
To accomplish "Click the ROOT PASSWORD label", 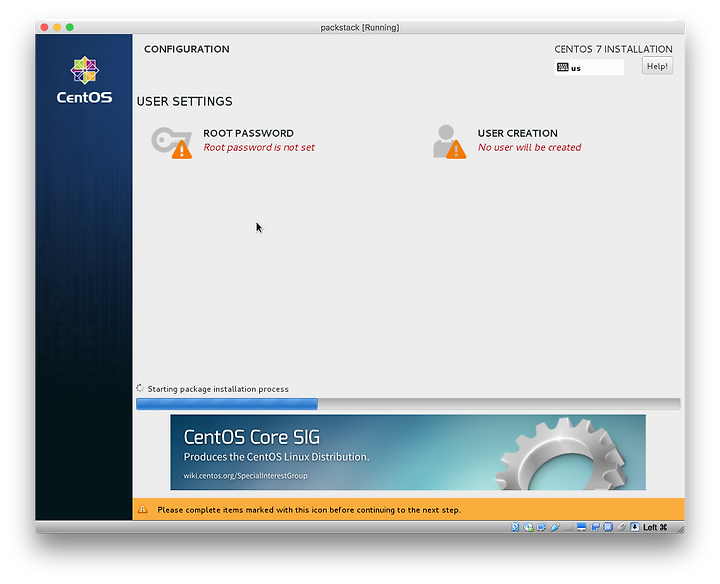I will coord(248,133).
